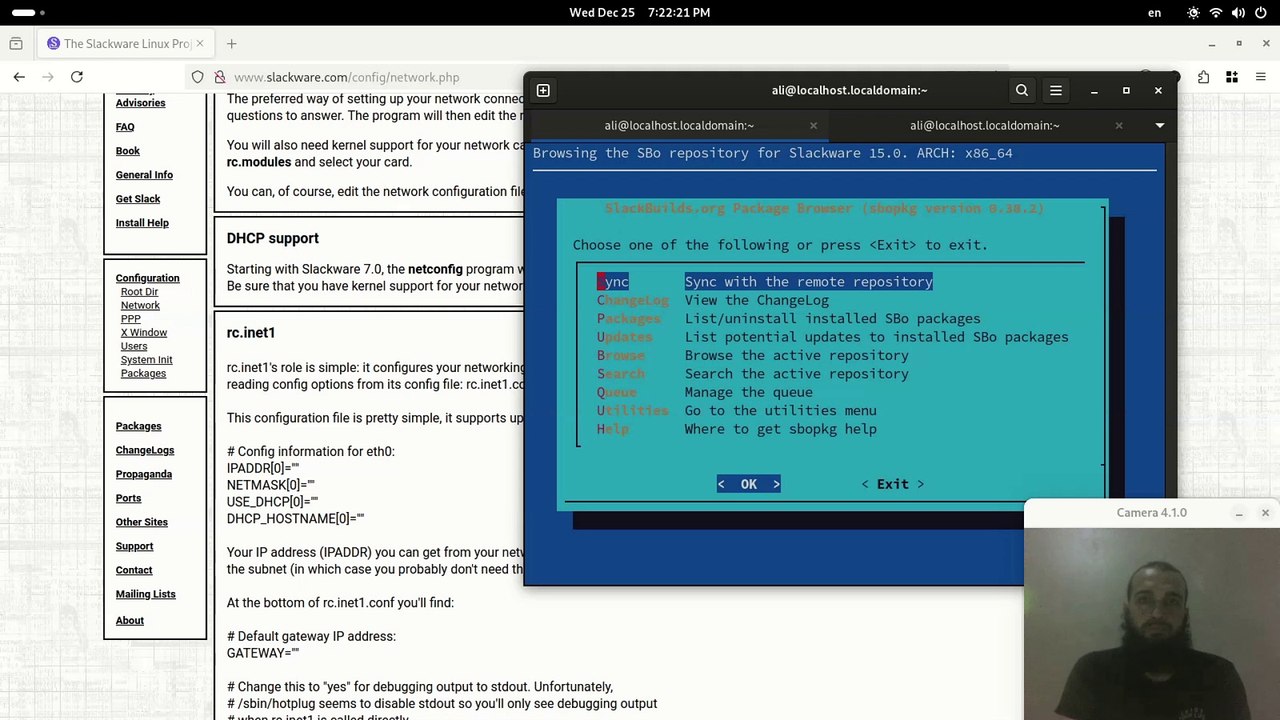This screenshot has height=720, width=1280.
Task: Close the first terminal tab
Action: pyautogui.click(x=813, y=125)
